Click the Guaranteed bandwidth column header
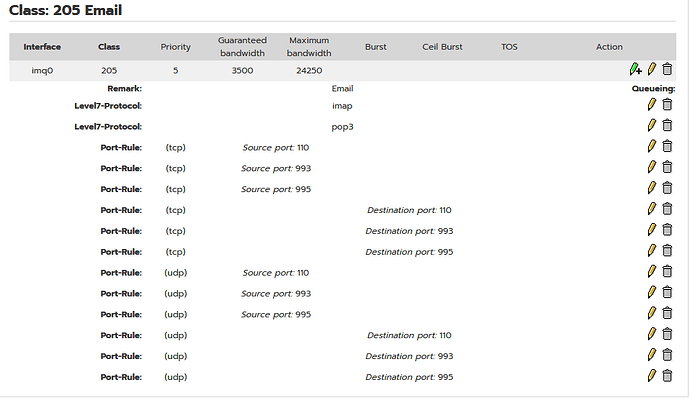Screen dimensions: 690x408 coord(242,47)
